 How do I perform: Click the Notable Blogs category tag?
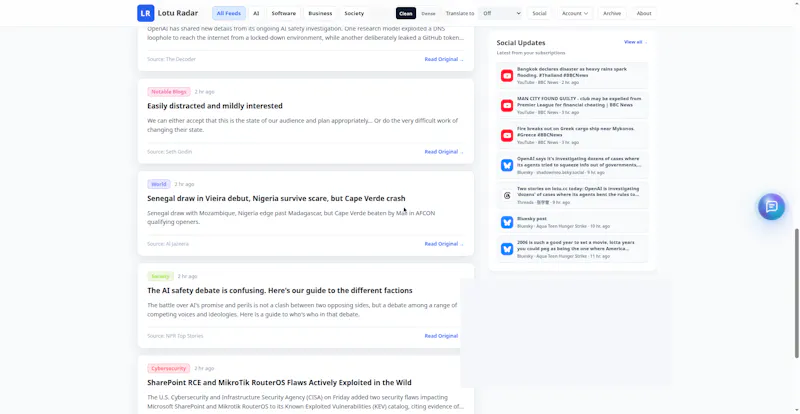[x=169, y=92]
